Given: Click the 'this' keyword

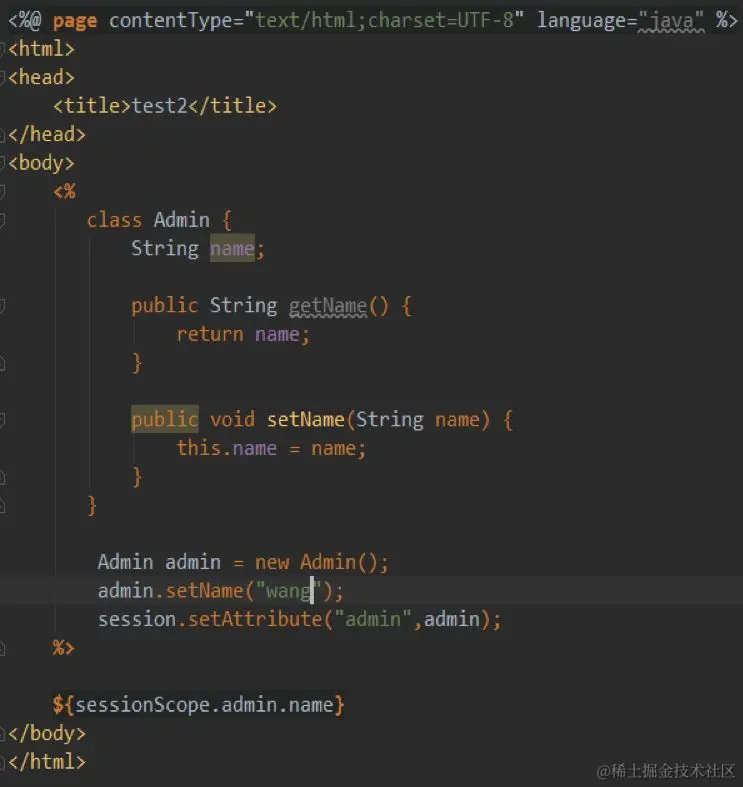Looking at the screenshot, I should pos(198,448).
